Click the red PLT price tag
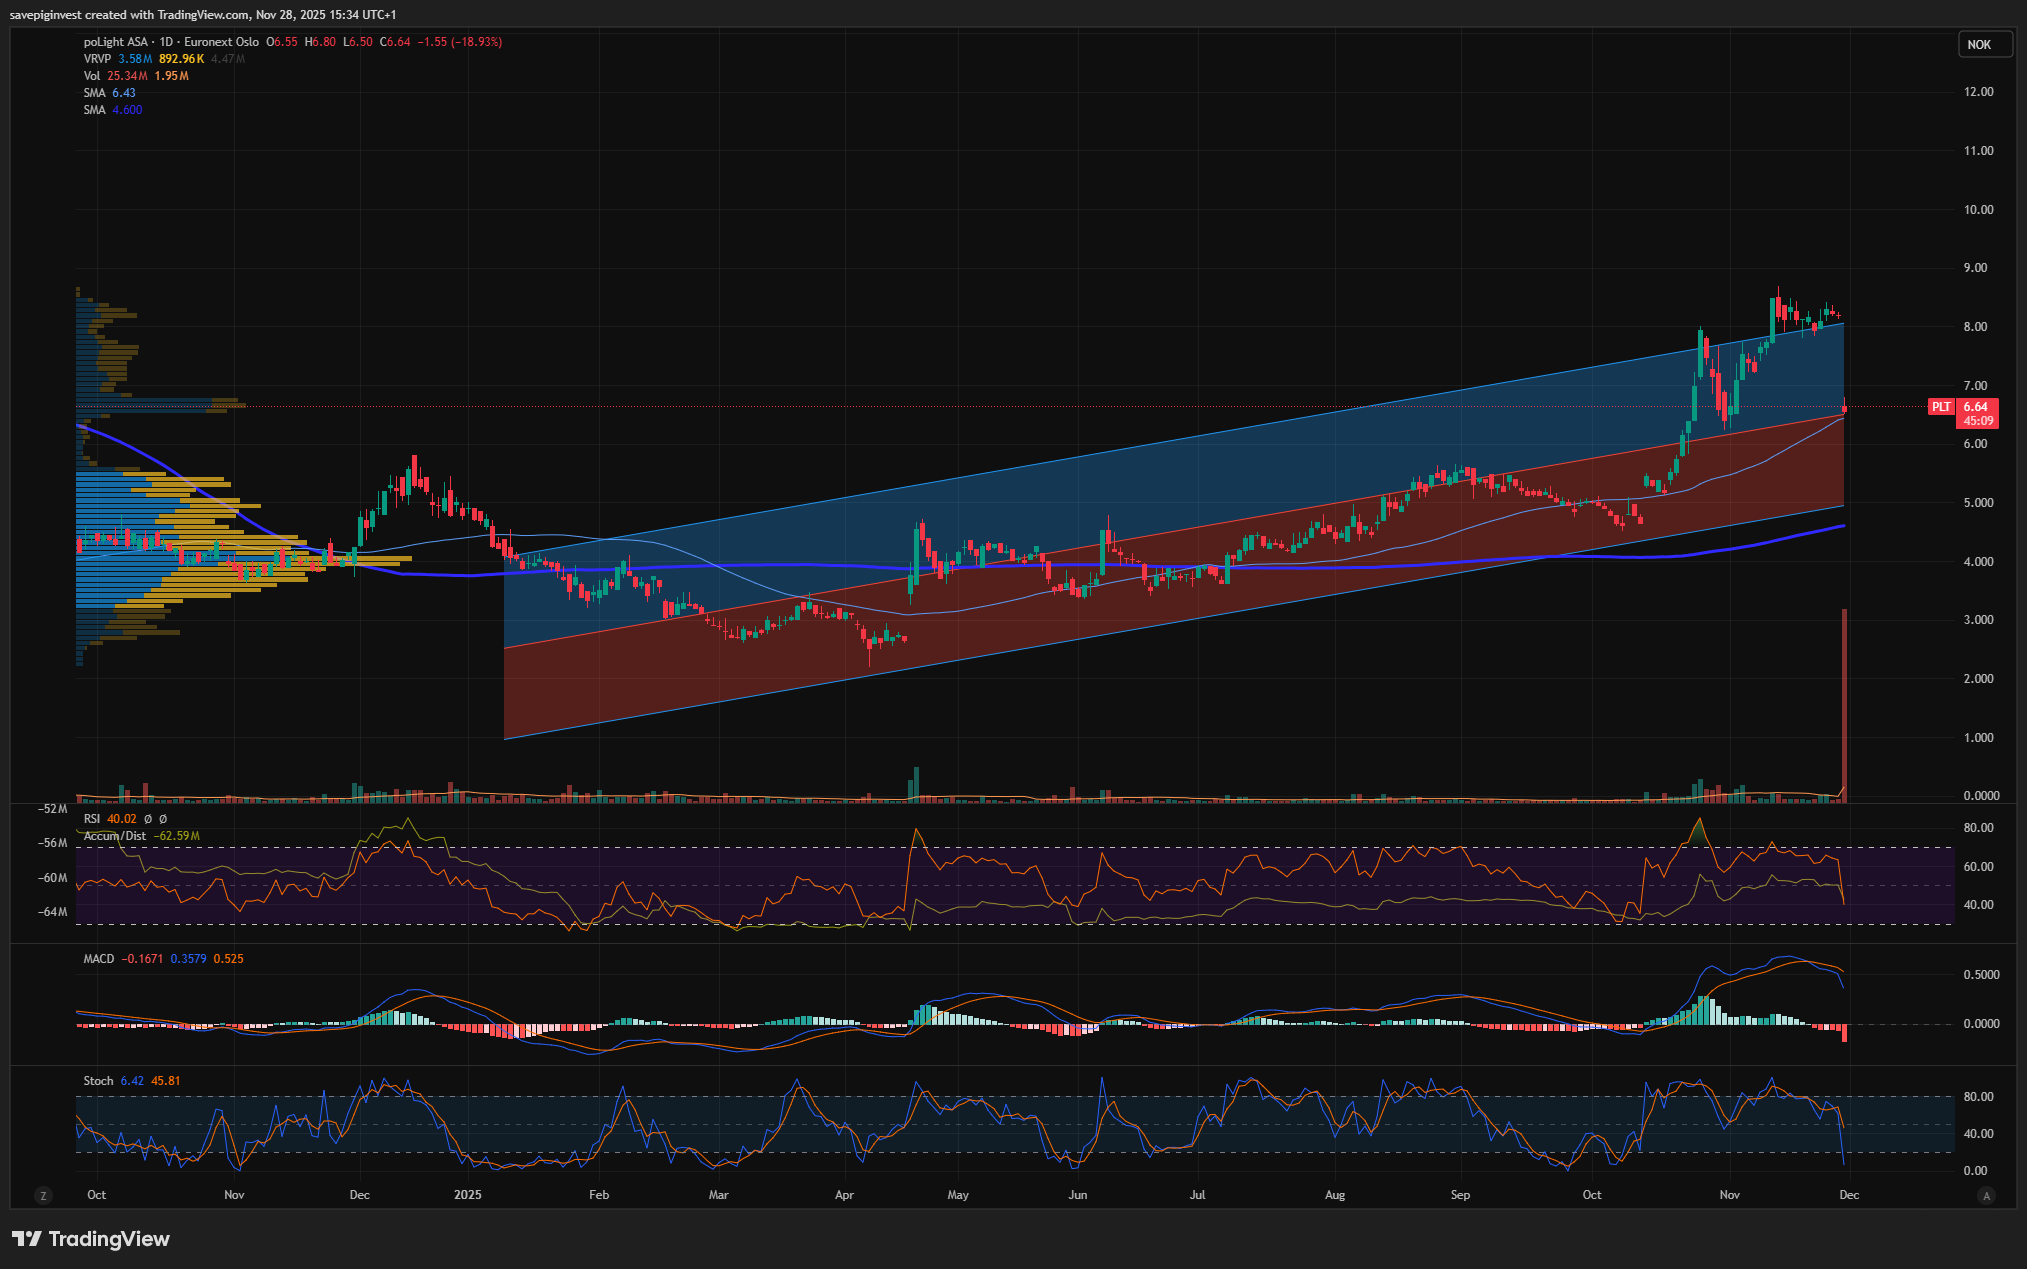2027x1269 pixels. (1940, 407)
